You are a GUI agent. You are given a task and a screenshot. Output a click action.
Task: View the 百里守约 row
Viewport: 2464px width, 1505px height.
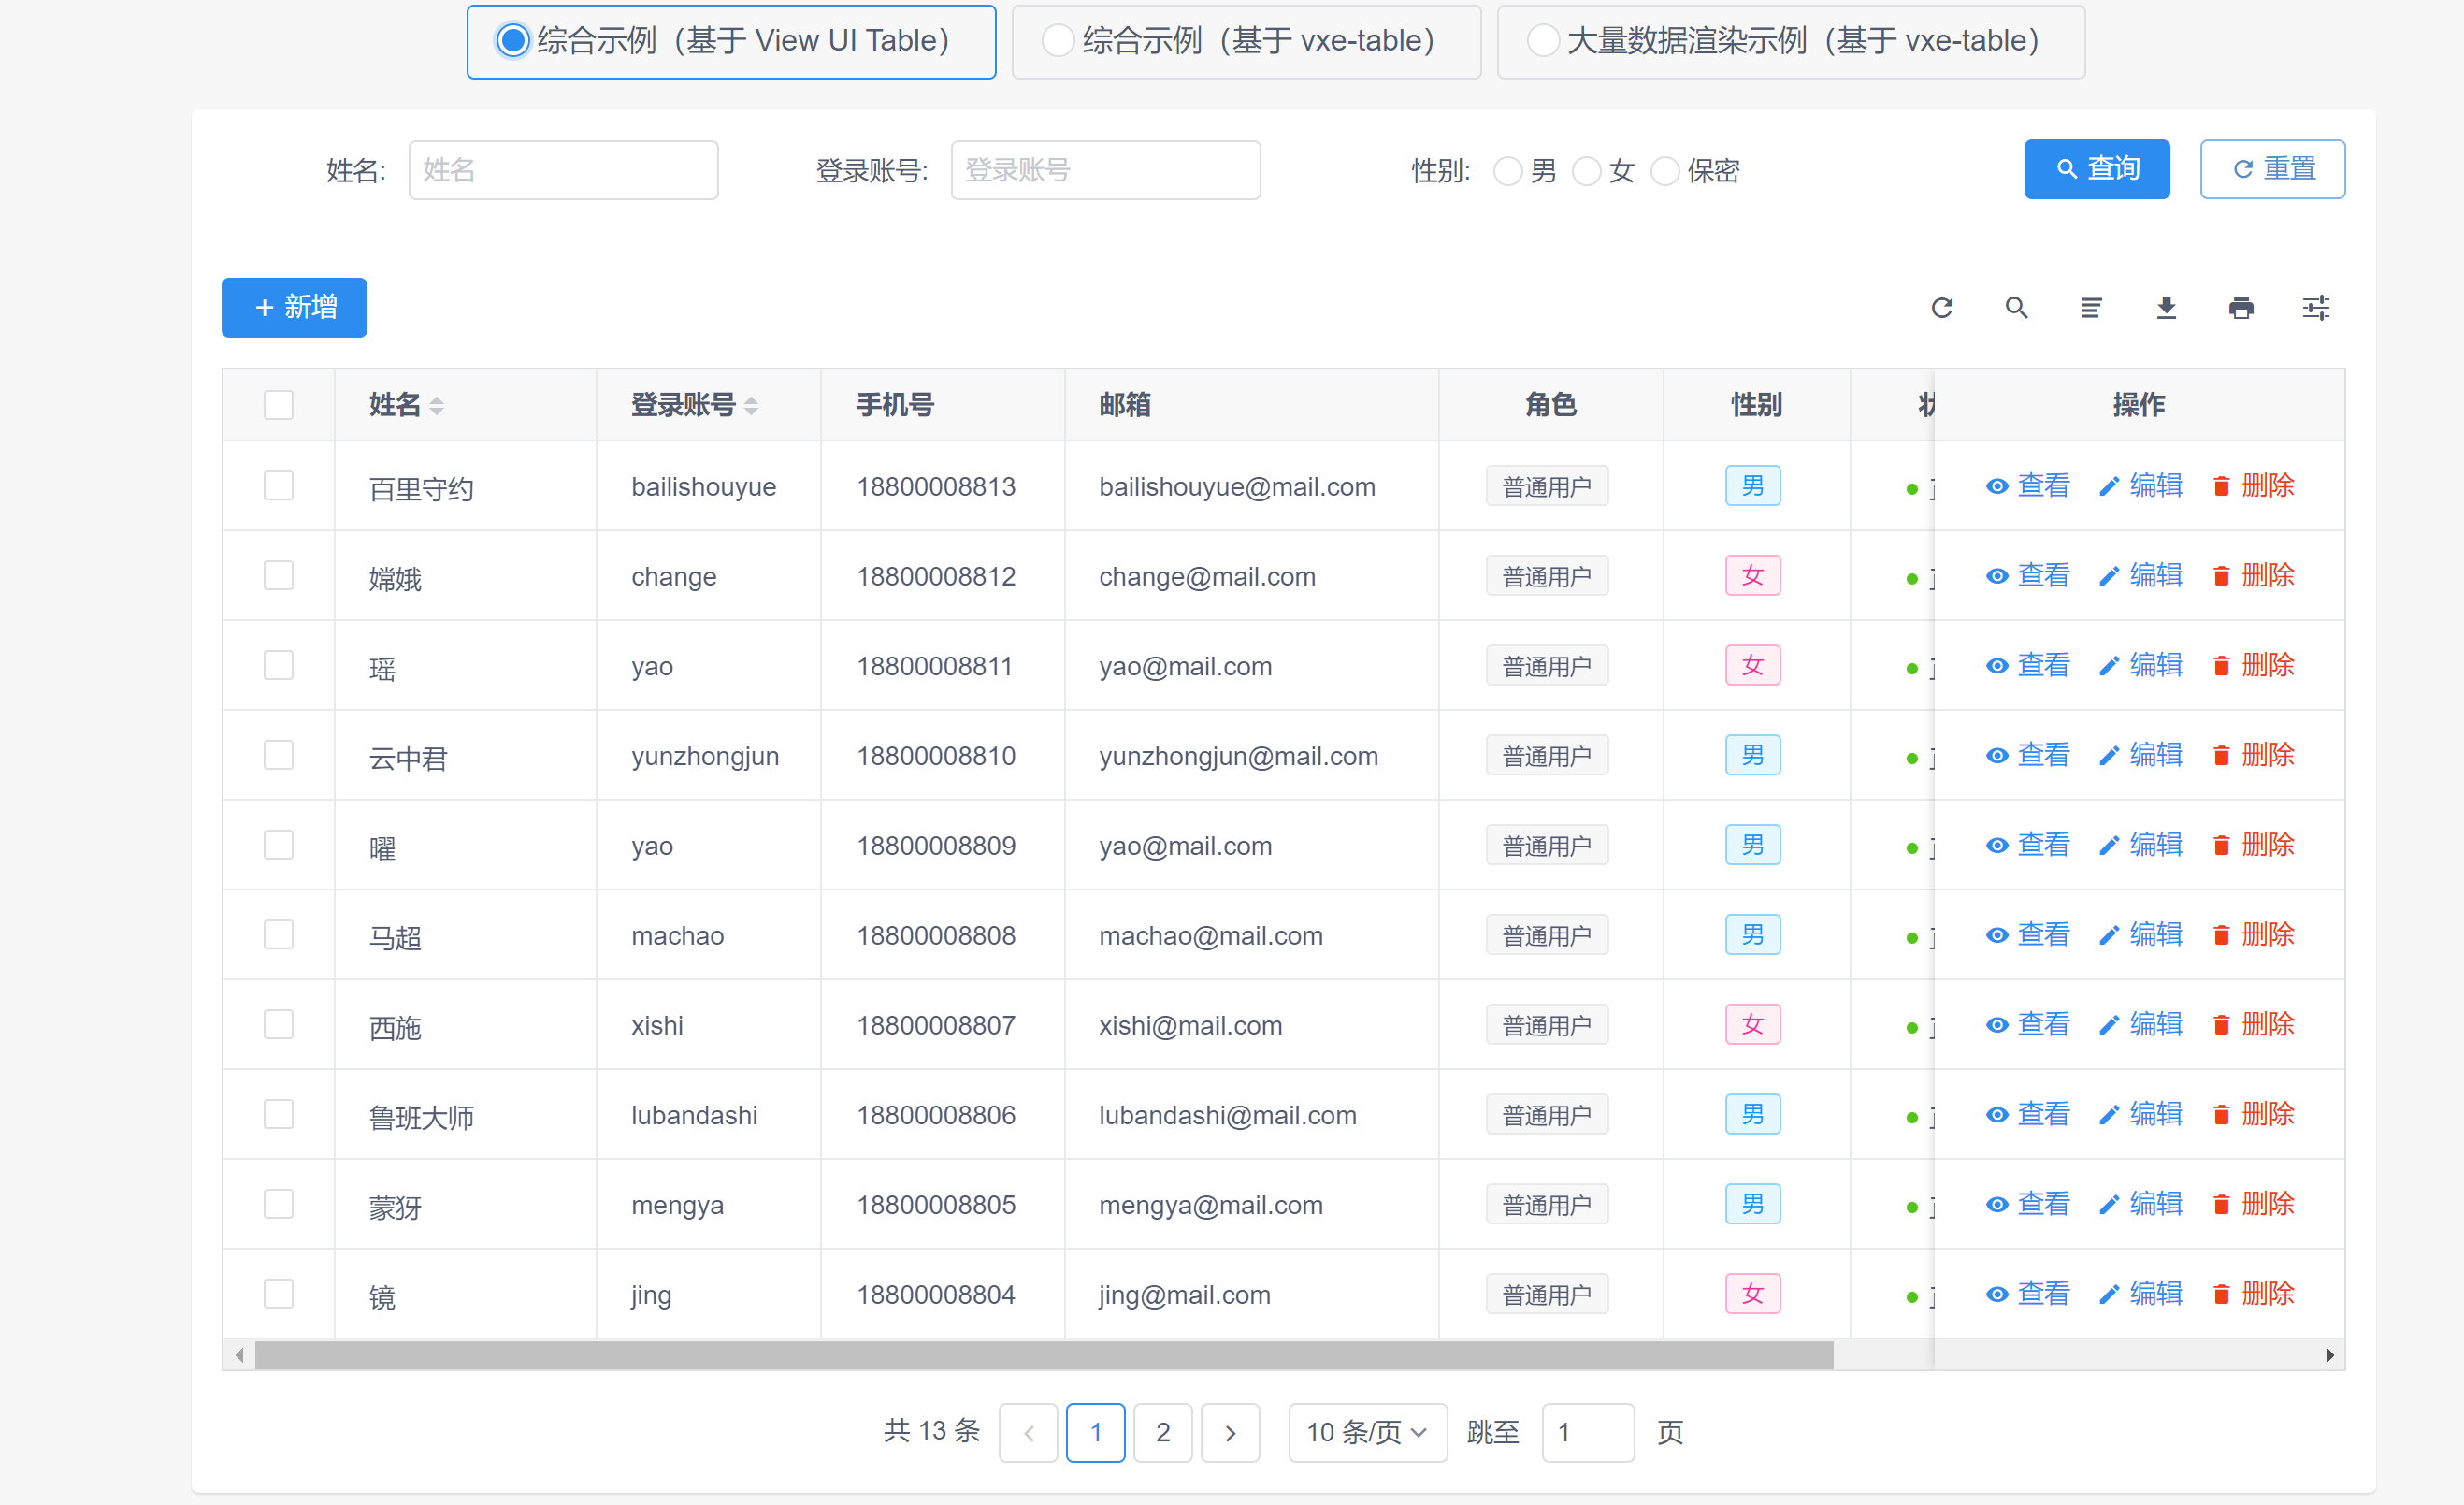(x=2027, y=486)
